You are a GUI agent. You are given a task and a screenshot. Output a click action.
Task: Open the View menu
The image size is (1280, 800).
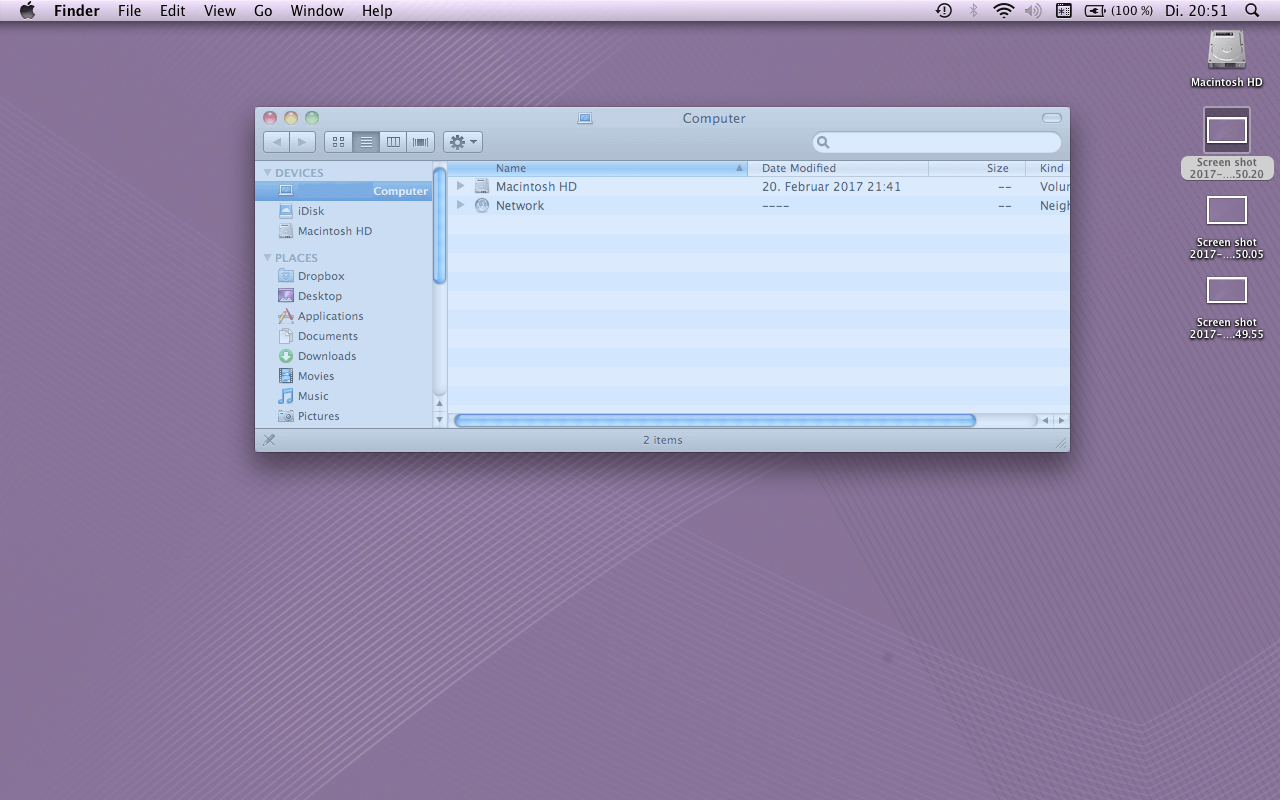(x=219, y=11)
